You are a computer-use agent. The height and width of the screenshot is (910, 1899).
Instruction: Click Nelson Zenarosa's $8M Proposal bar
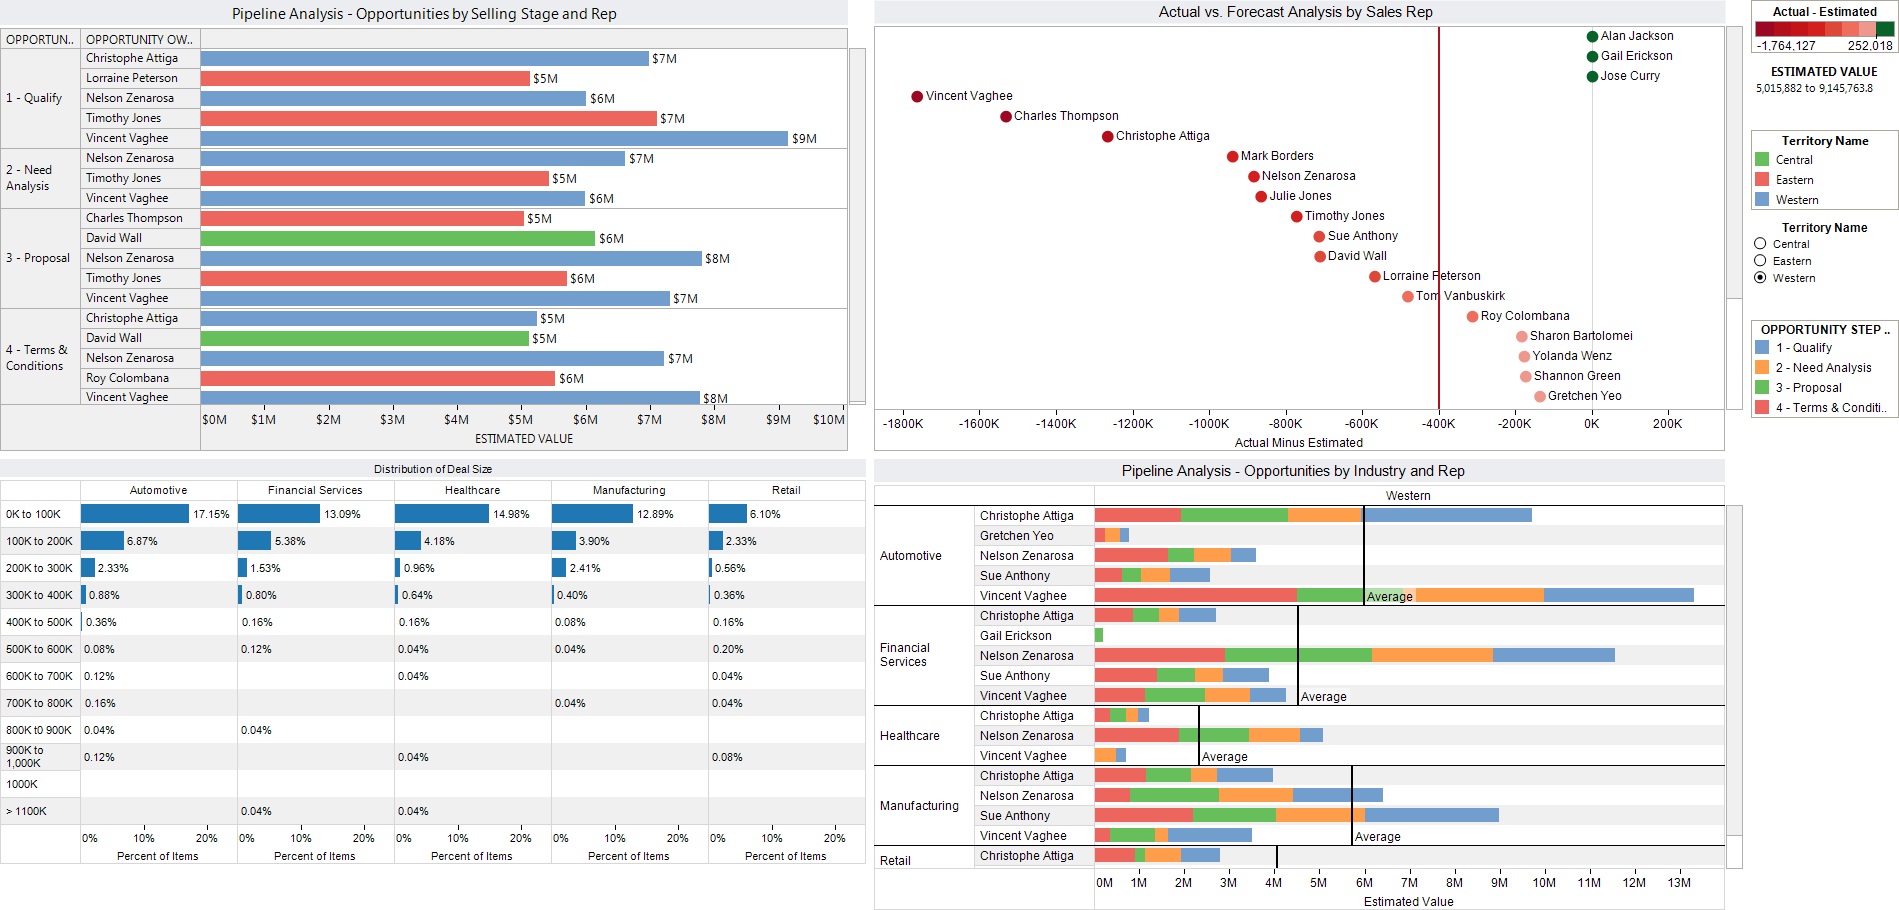(451, 258)
